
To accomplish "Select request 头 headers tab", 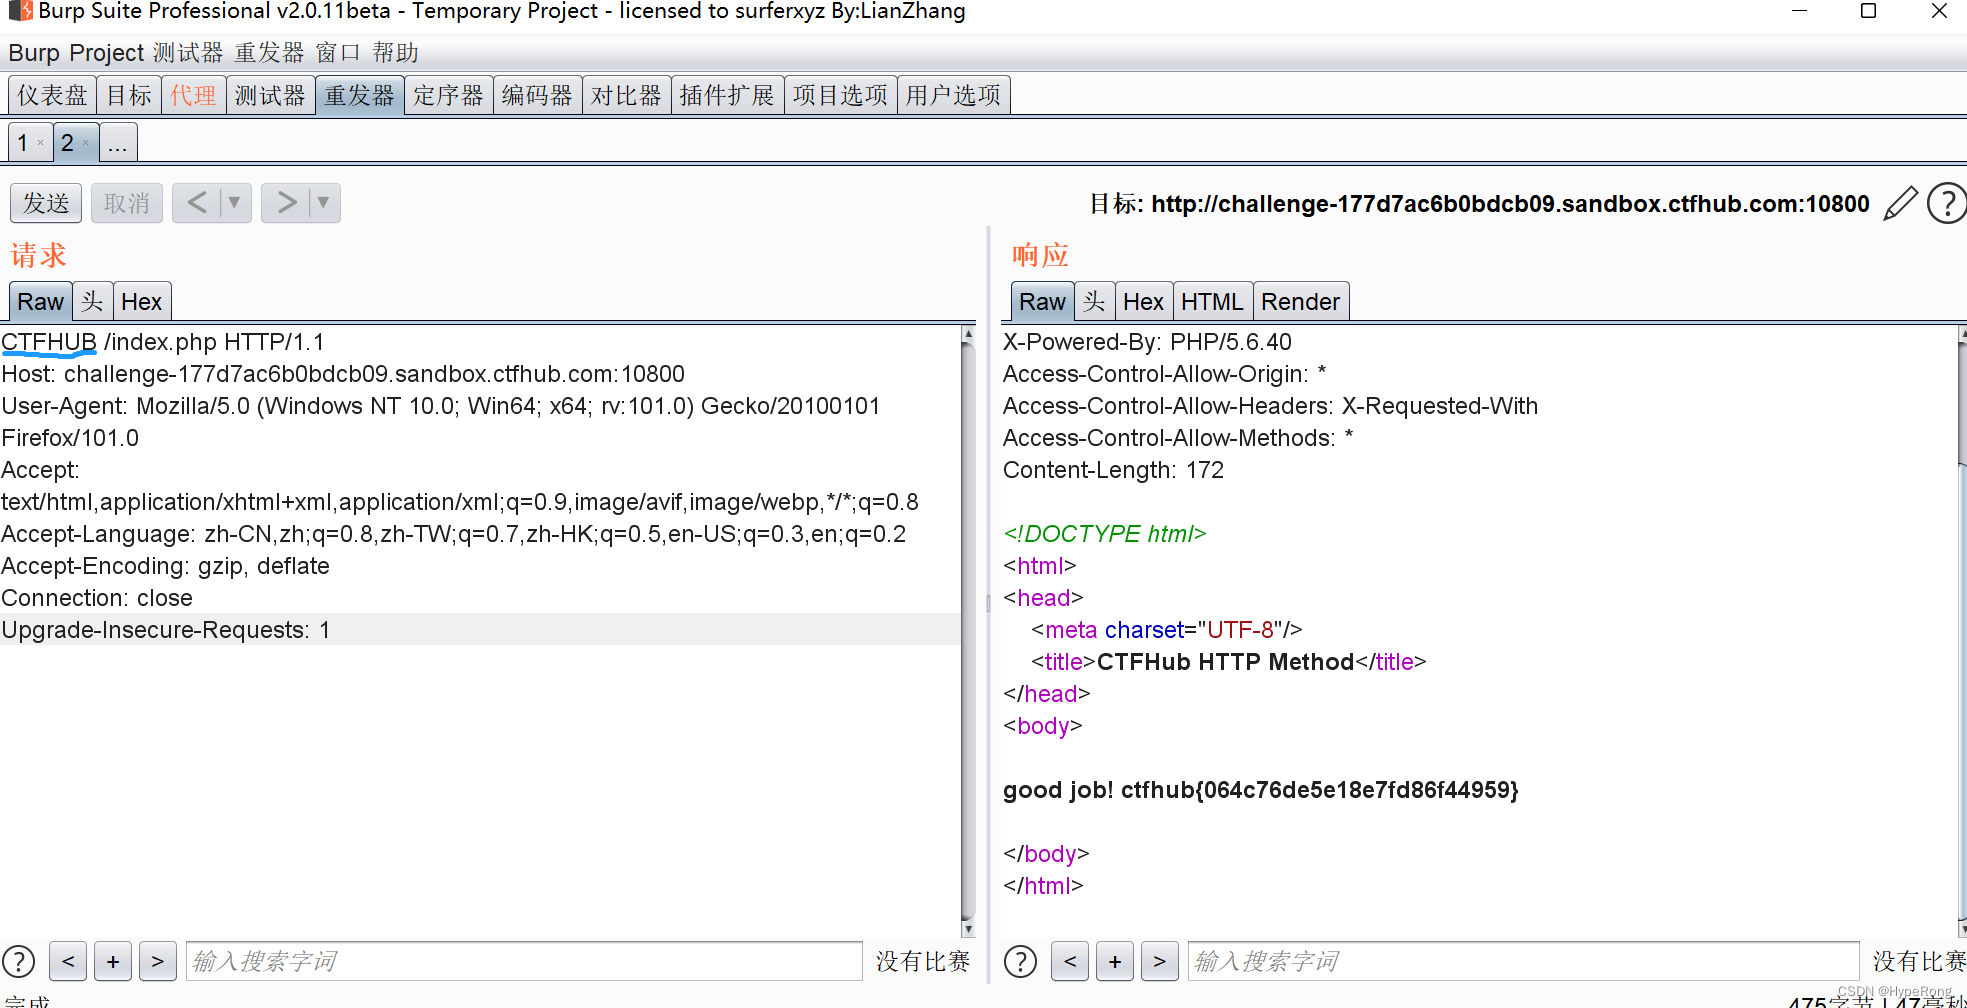I will [x=92, y=302].
